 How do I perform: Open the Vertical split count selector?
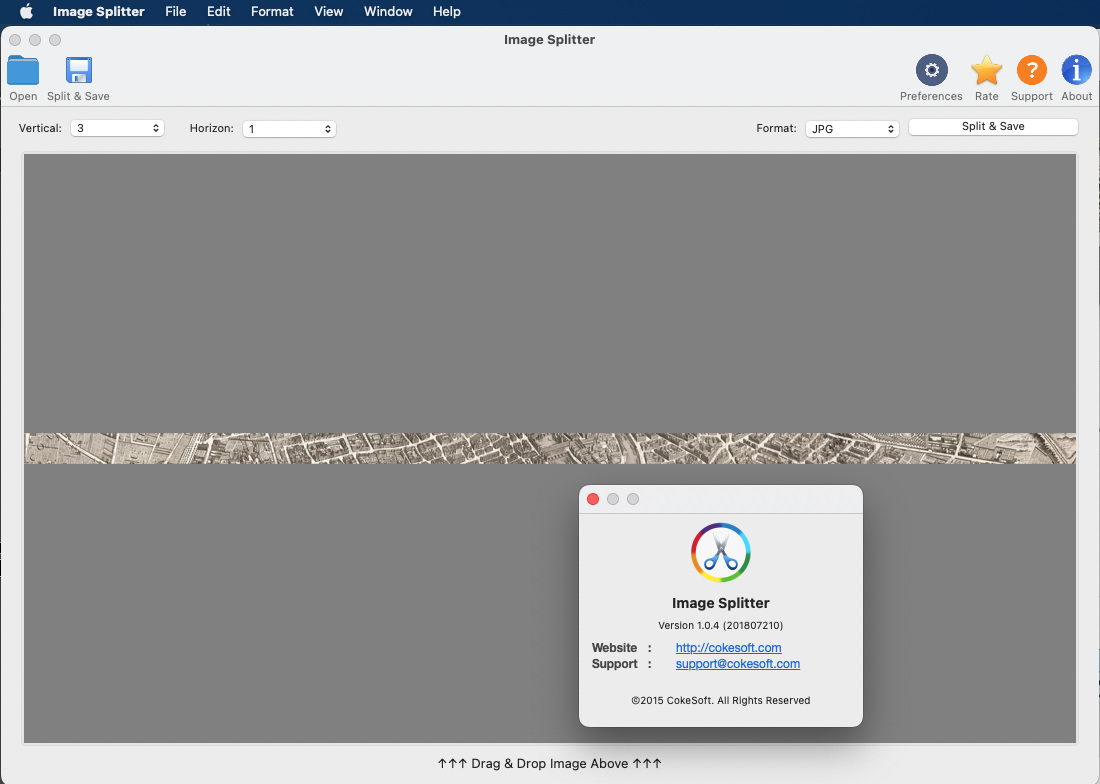(x=154, y=128)
